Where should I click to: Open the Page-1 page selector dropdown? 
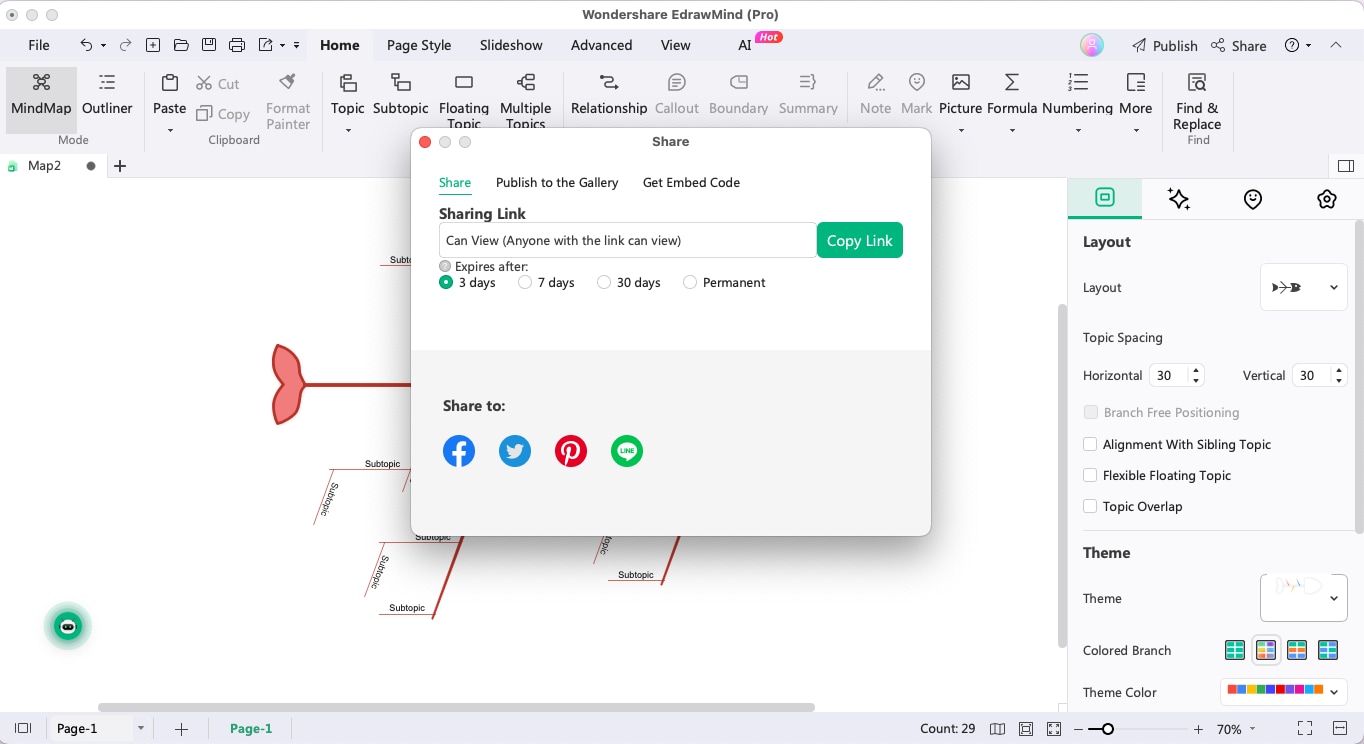coord(141,729)
